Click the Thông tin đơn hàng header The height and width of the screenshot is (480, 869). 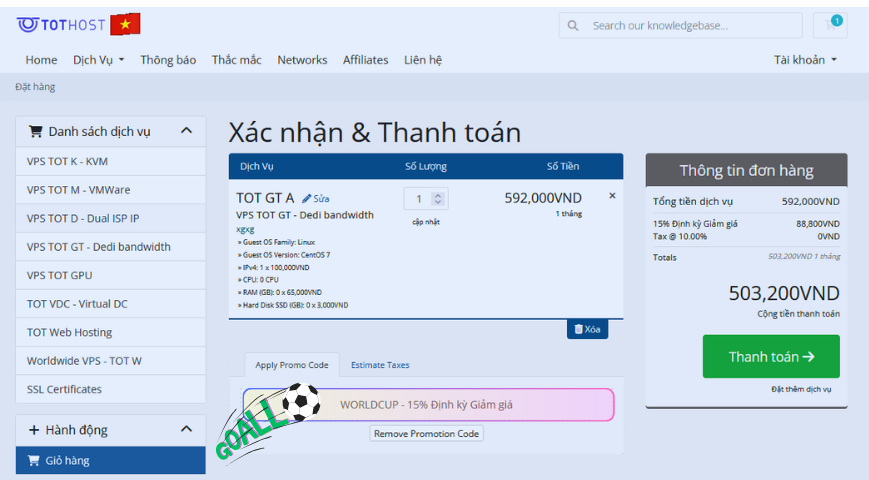[x=746, y=170]
